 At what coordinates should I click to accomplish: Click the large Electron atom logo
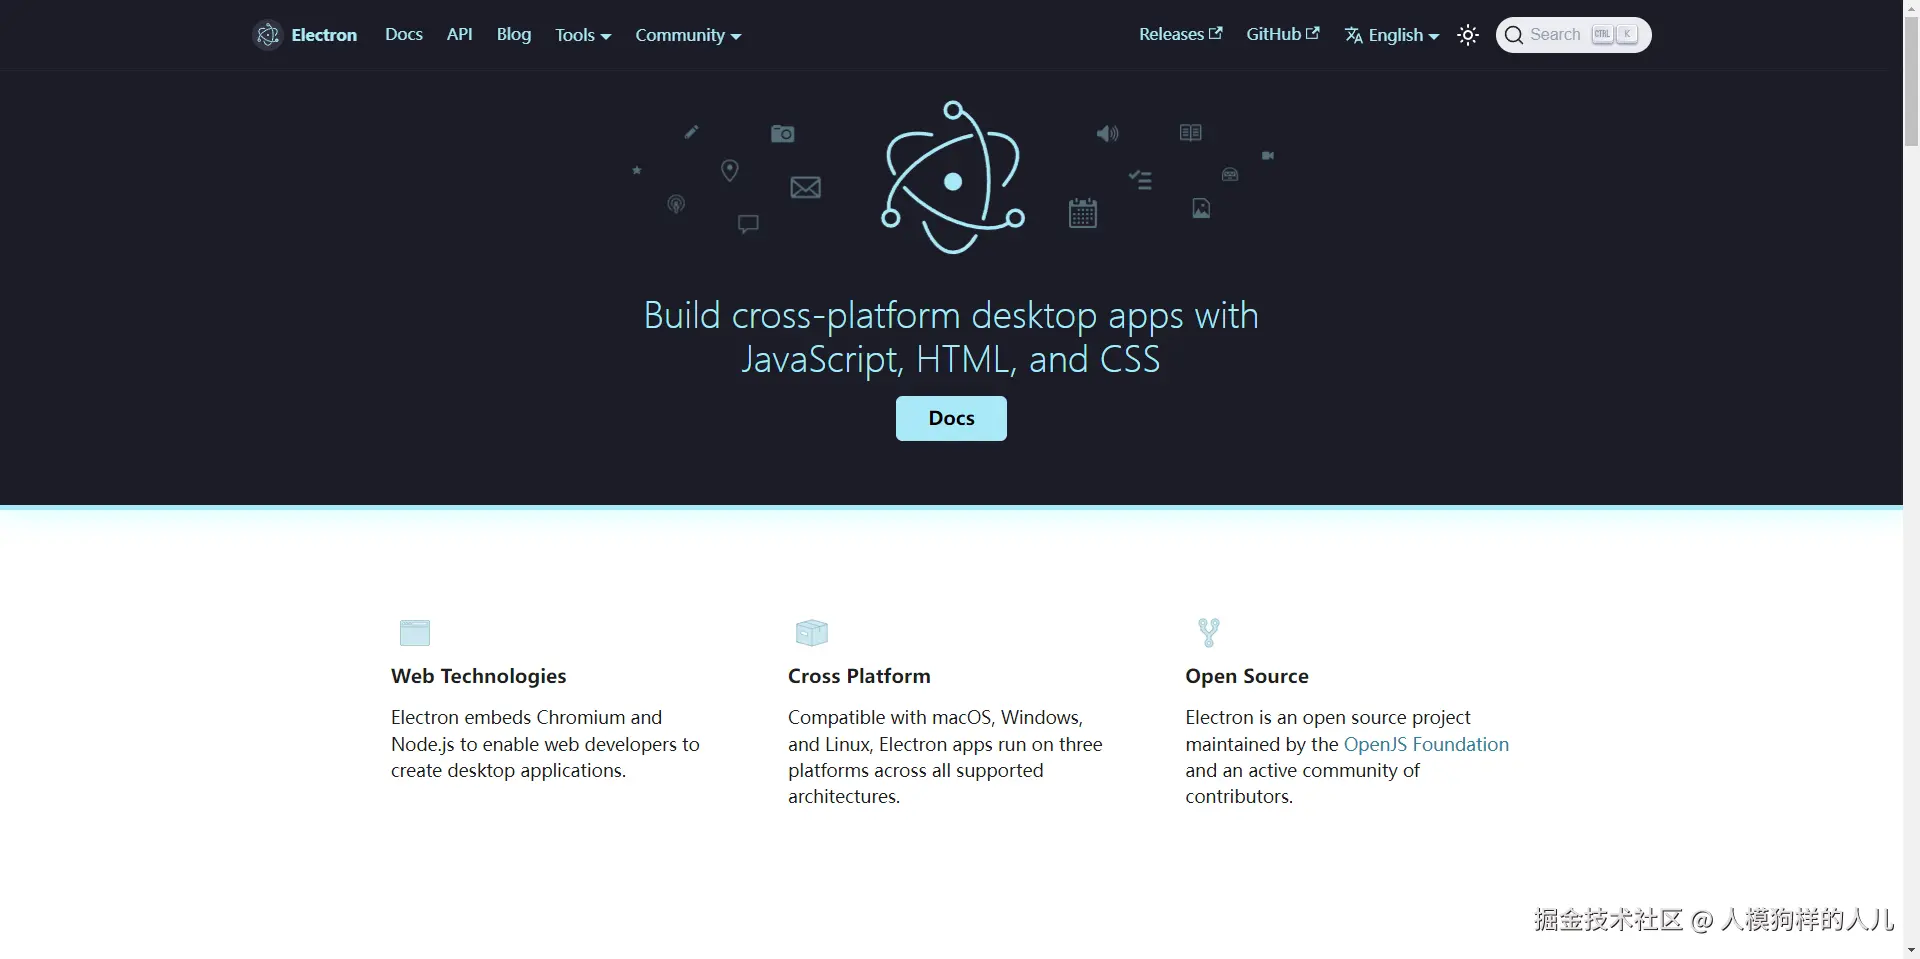point(952,177)
